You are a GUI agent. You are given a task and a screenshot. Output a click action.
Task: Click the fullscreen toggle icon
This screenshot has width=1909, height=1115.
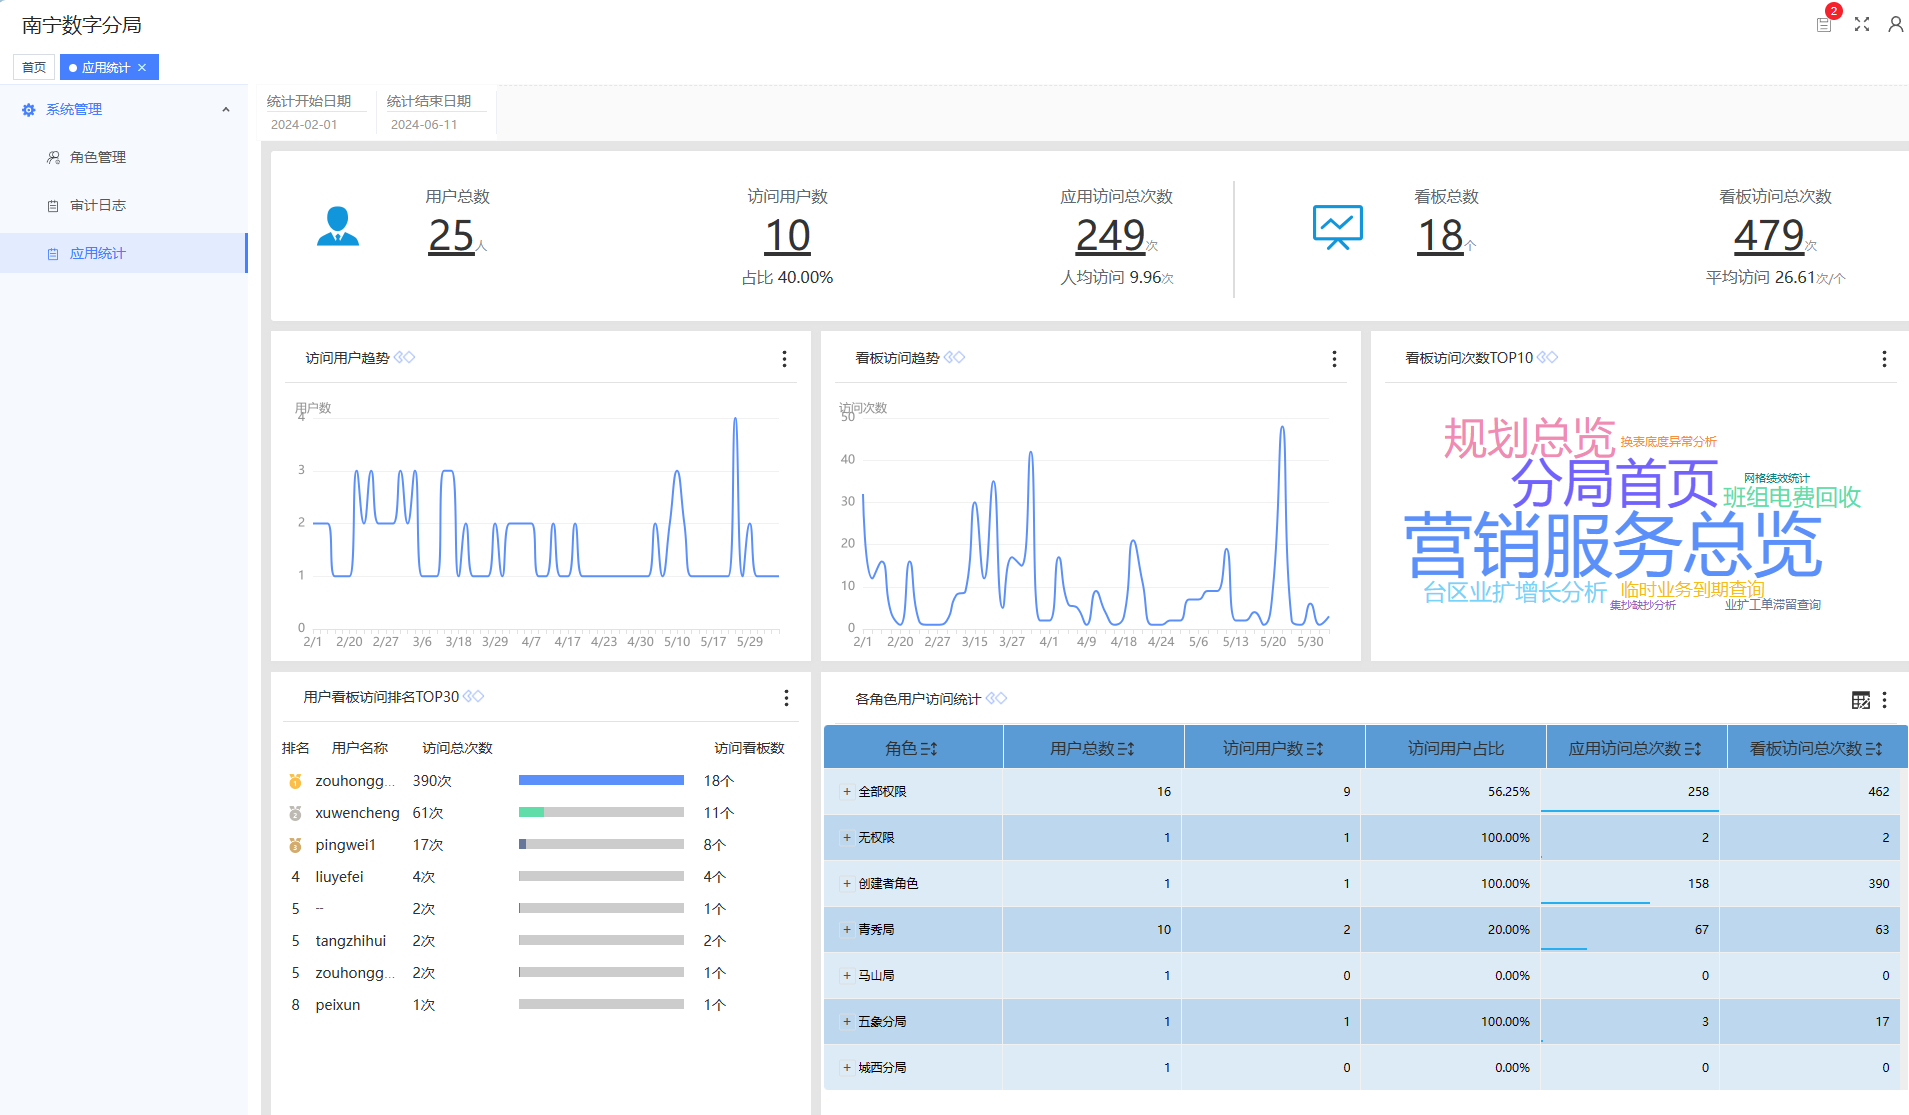coord(1861,24)
